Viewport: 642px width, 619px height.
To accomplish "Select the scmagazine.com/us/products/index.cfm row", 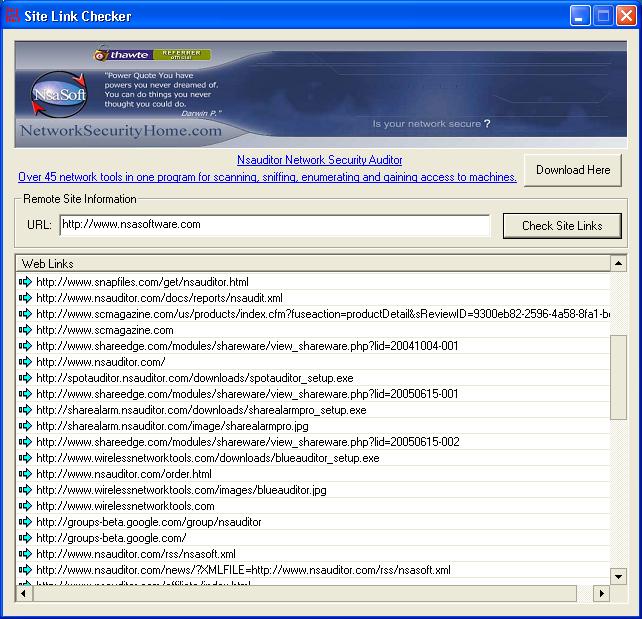I will tap(313, 314).
